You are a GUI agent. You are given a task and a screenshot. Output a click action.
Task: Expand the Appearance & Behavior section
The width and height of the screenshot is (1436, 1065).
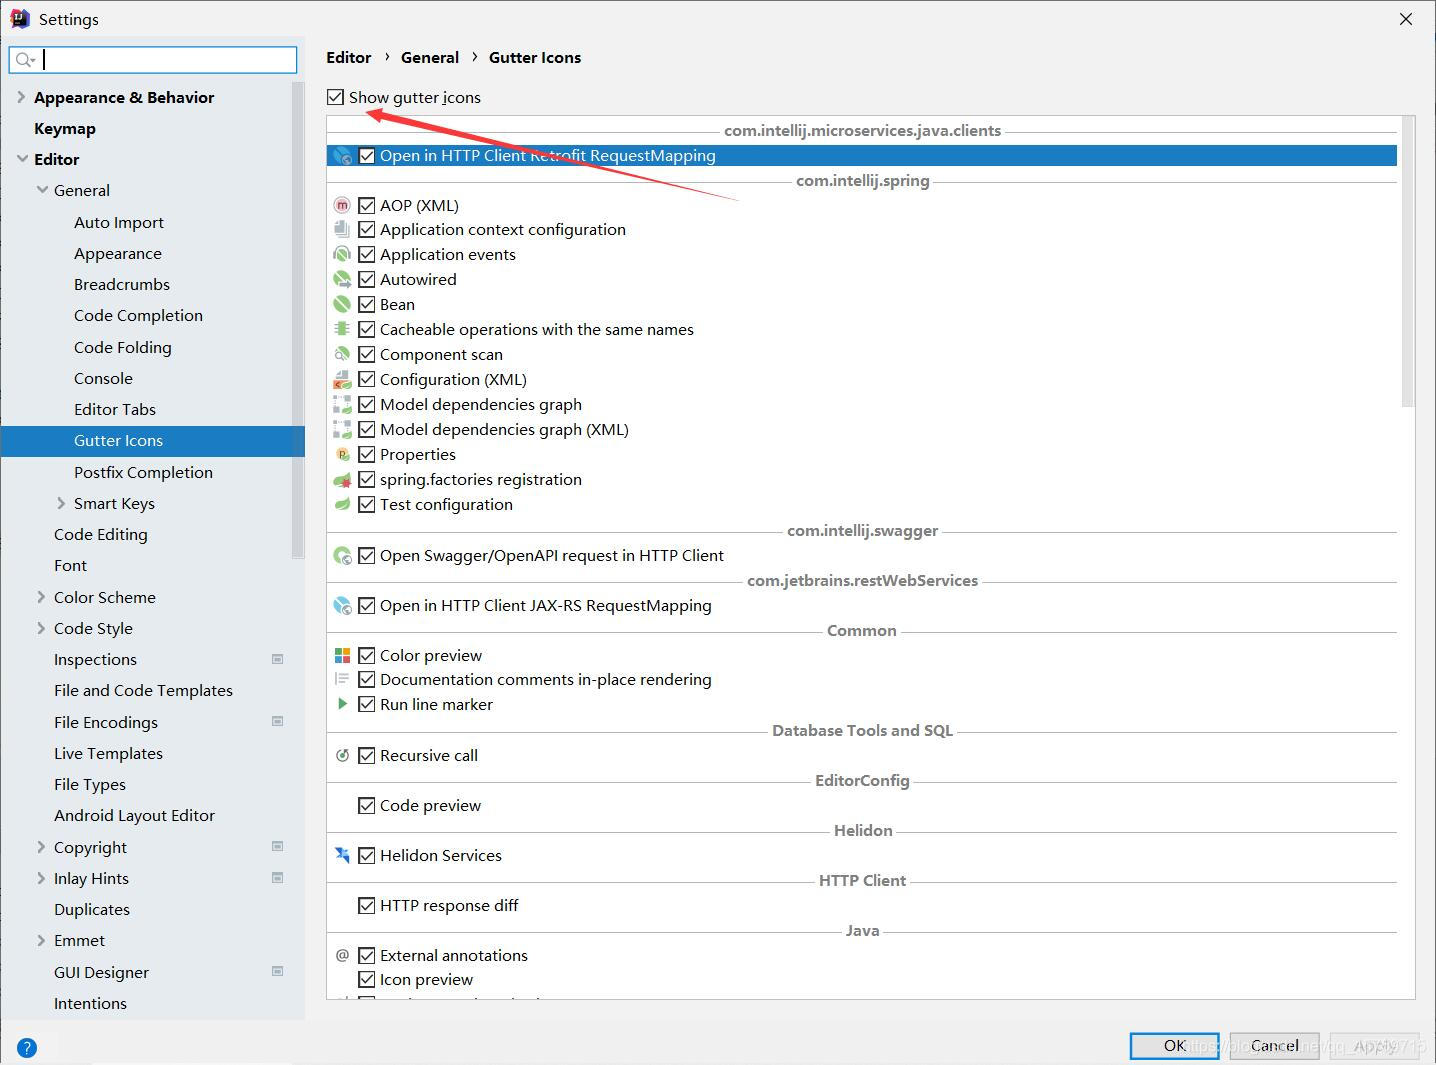pyautogui.click(x=21, y=97)
